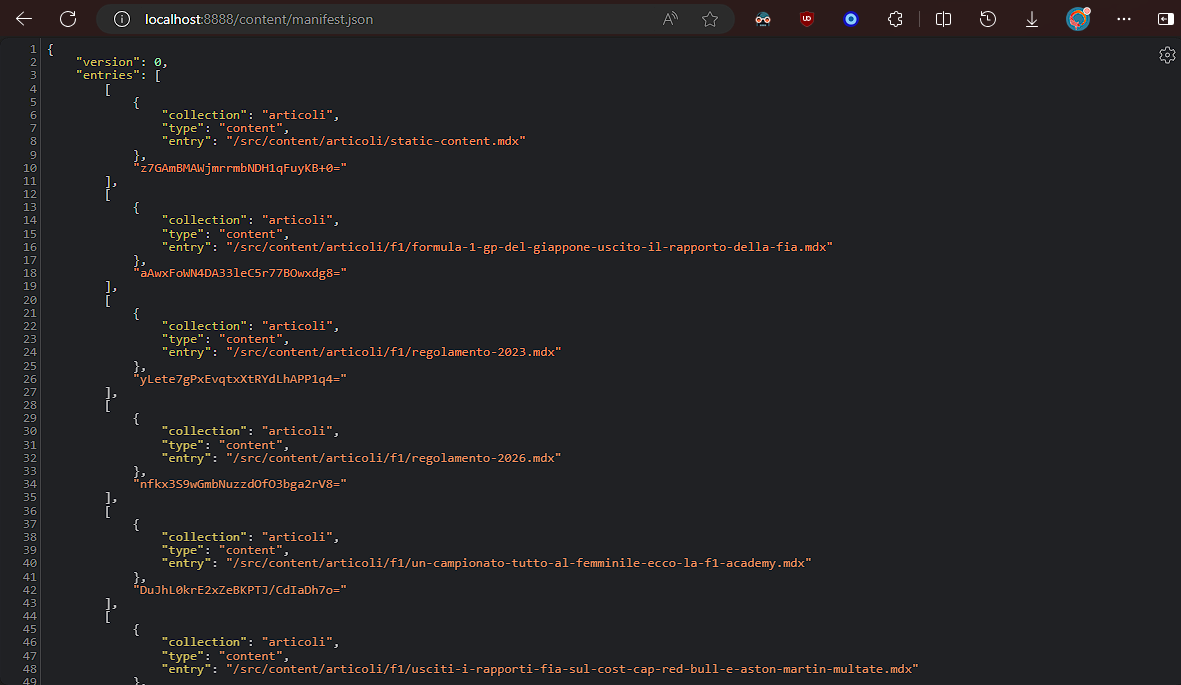Viewport: 1181px width, 685px height.
Task: Open the glasses-face extension icon
Action: [762, 19]
